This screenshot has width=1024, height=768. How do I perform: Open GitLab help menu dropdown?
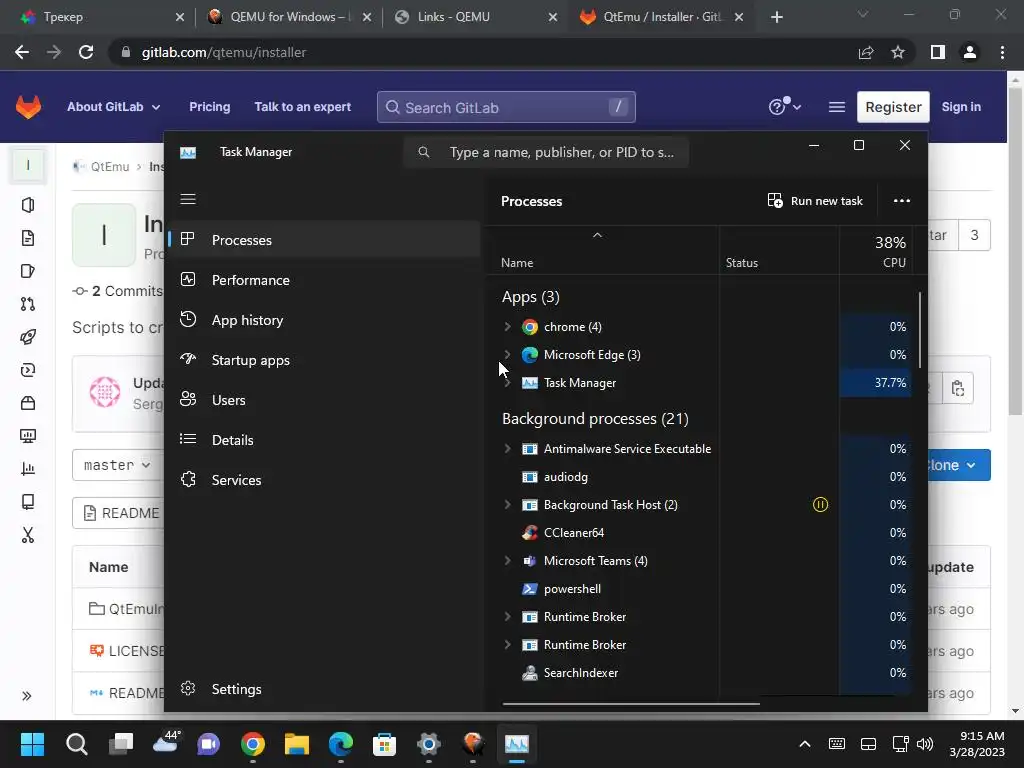click(784, 106)
